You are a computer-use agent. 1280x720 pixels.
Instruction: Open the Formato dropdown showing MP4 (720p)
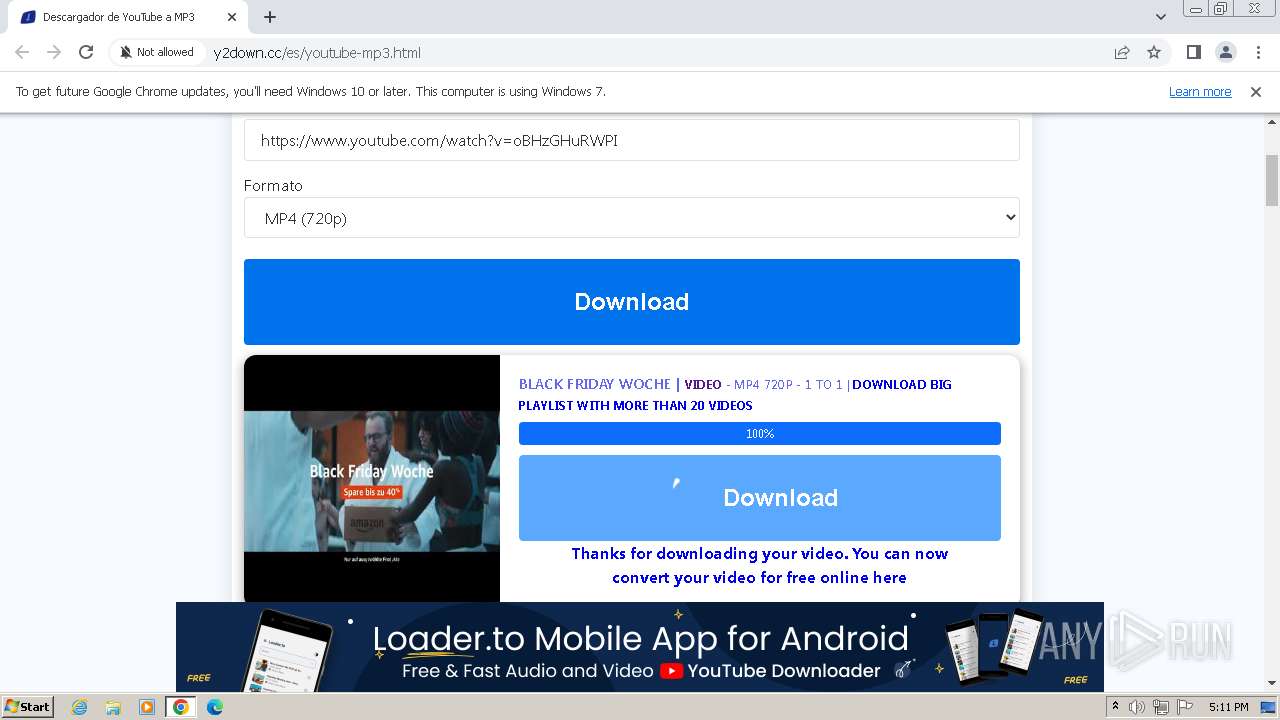(632, 218)
